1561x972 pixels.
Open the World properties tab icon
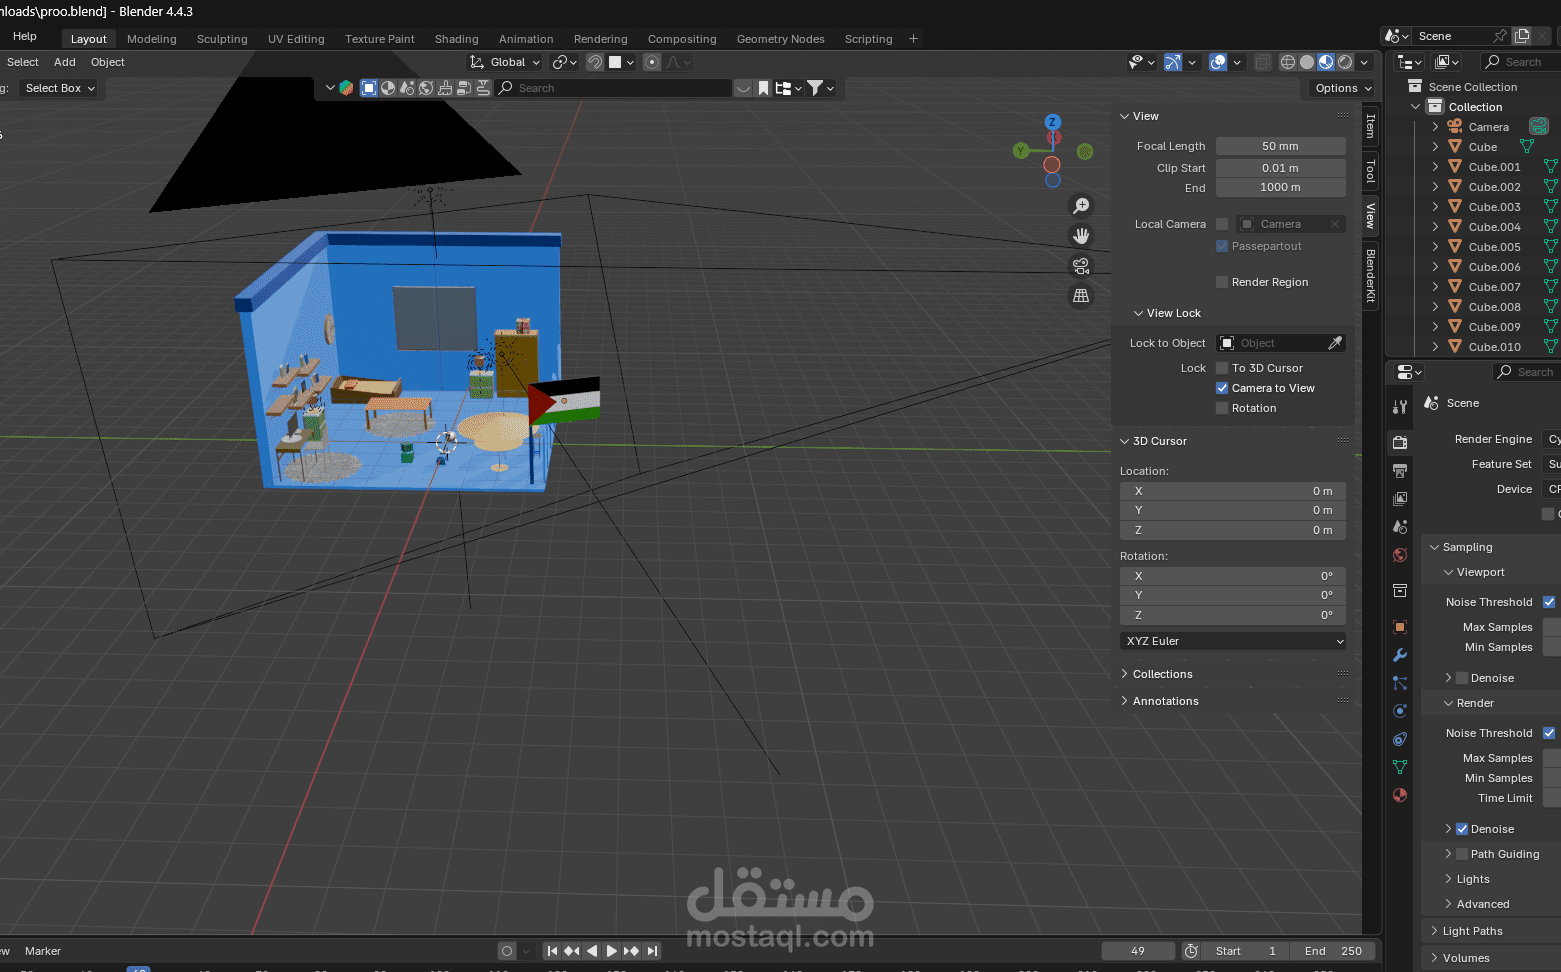click(x=1400, y=555)
